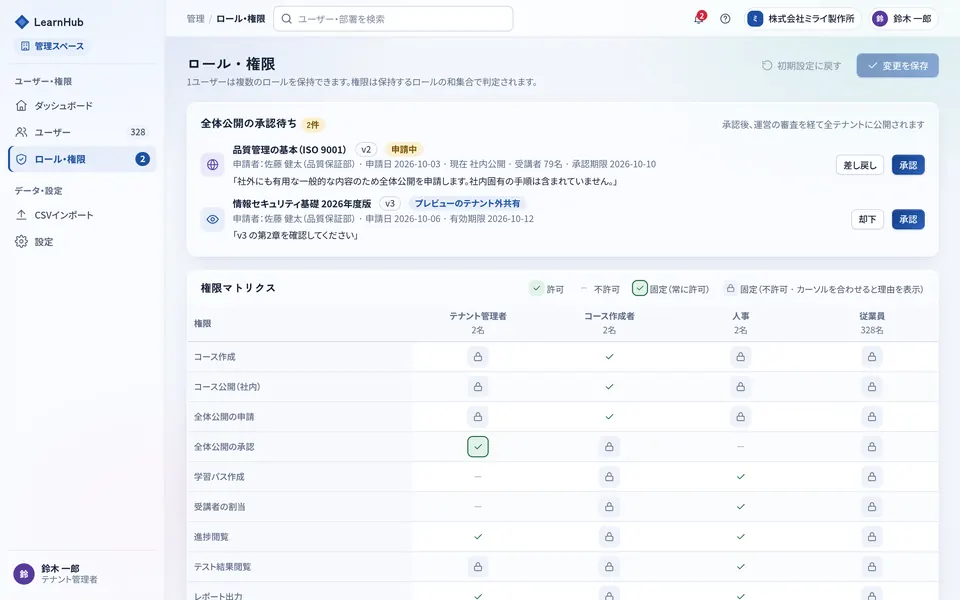This screenshot has width=960, height=600.
Task: Click the lock icon for 学習パス作成 under コース作成者
Action: coord(609,477)
